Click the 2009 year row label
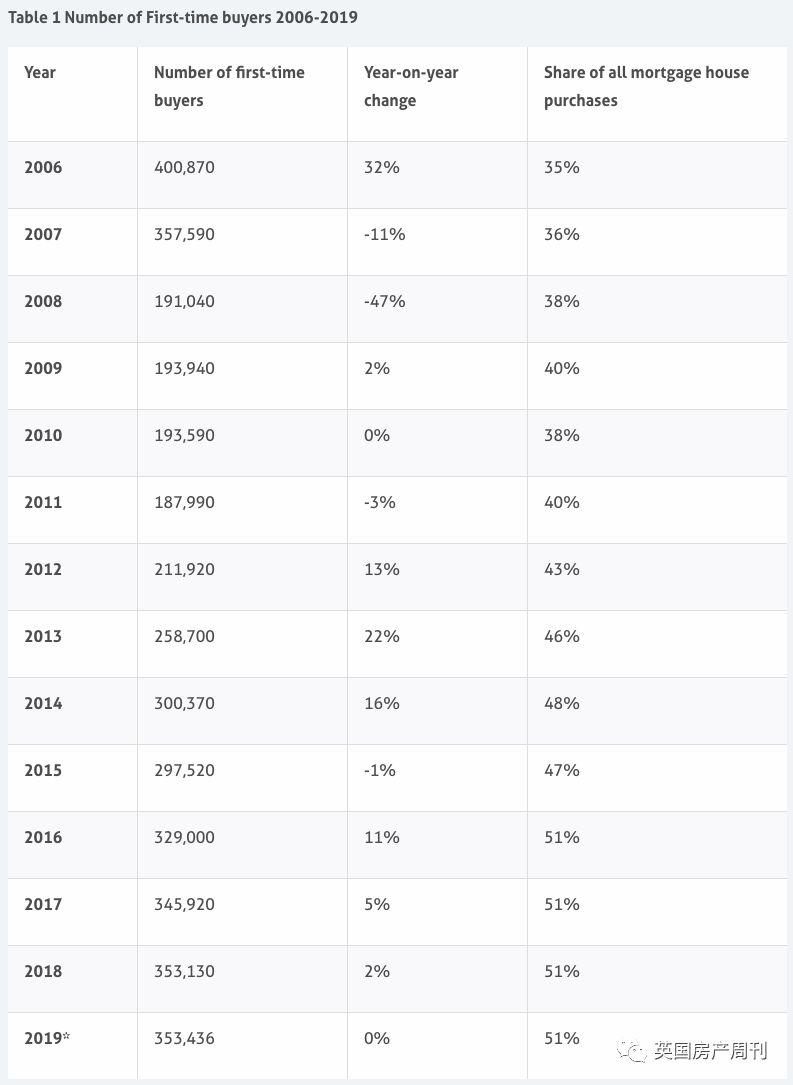This screenshot has width=793, height=1085. [x=43, y=368]
